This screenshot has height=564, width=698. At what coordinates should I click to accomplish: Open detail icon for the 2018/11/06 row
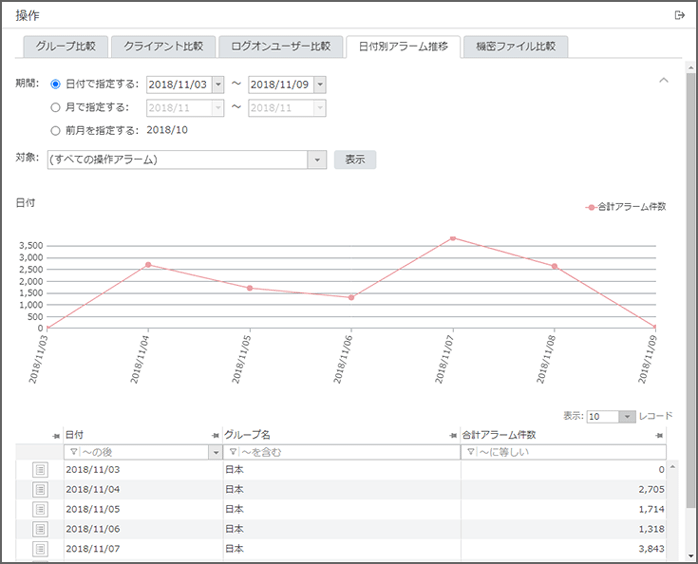40,529
